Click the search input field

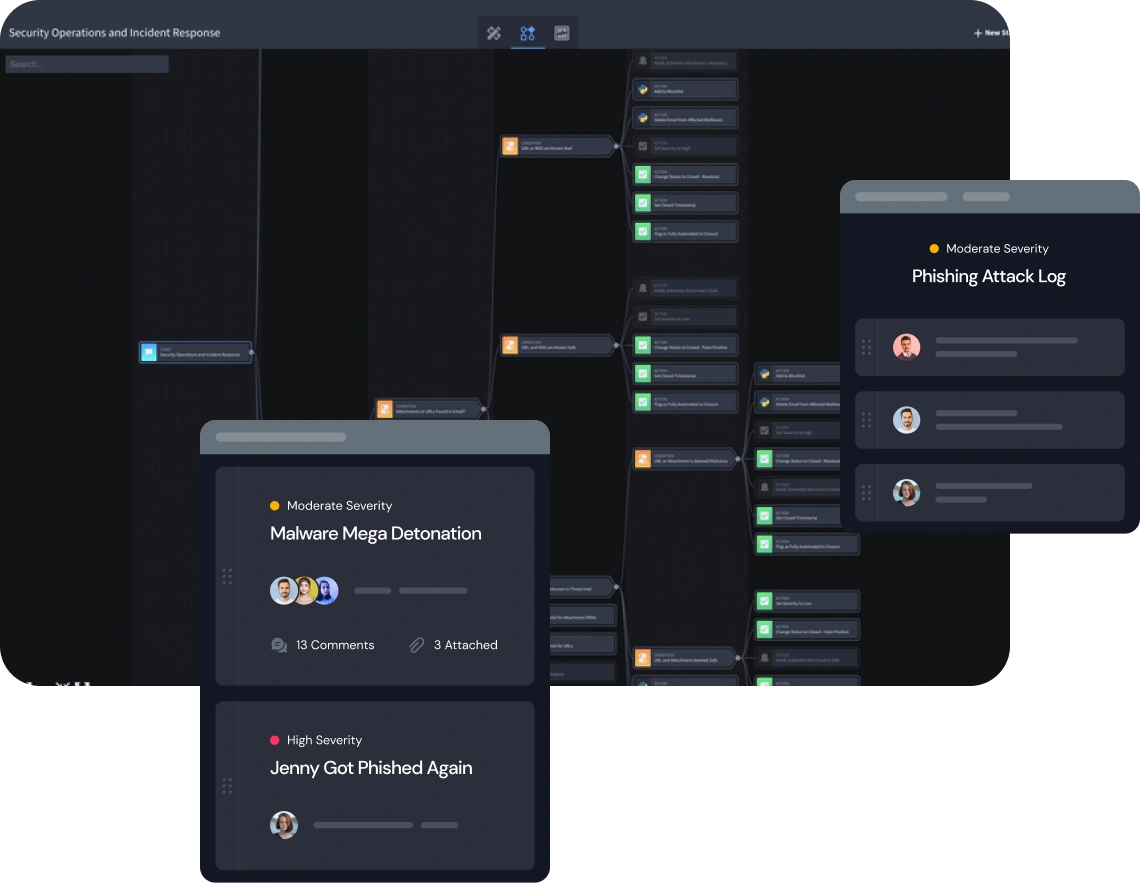[87, 64]
